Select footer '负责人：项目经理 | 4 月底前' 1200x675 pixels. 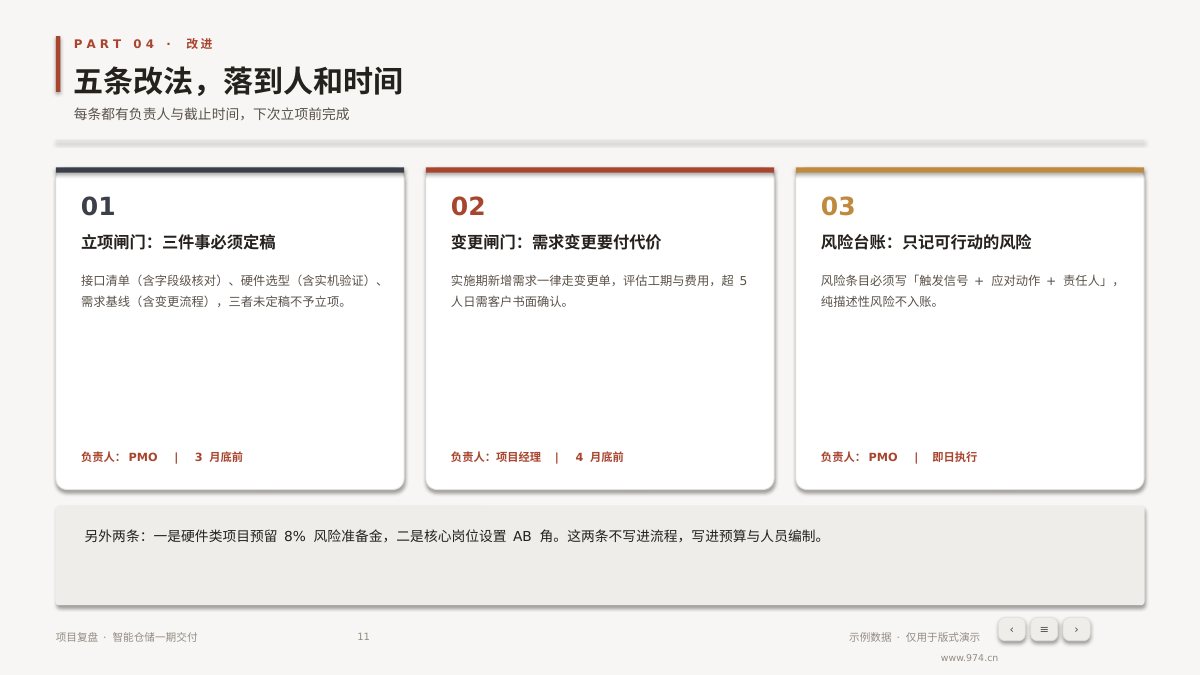point(537,457)
